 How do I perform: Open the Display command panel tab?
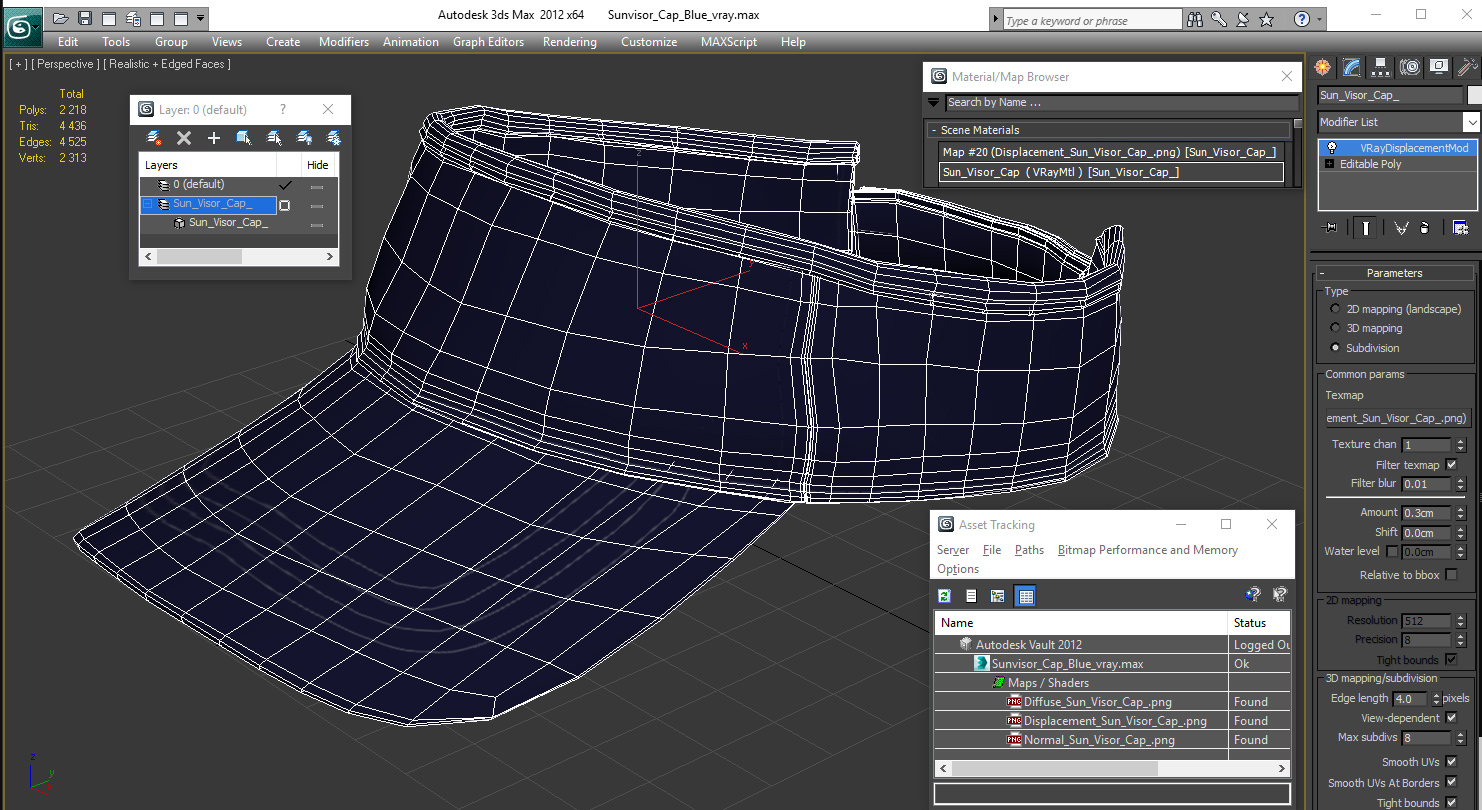1439,67
